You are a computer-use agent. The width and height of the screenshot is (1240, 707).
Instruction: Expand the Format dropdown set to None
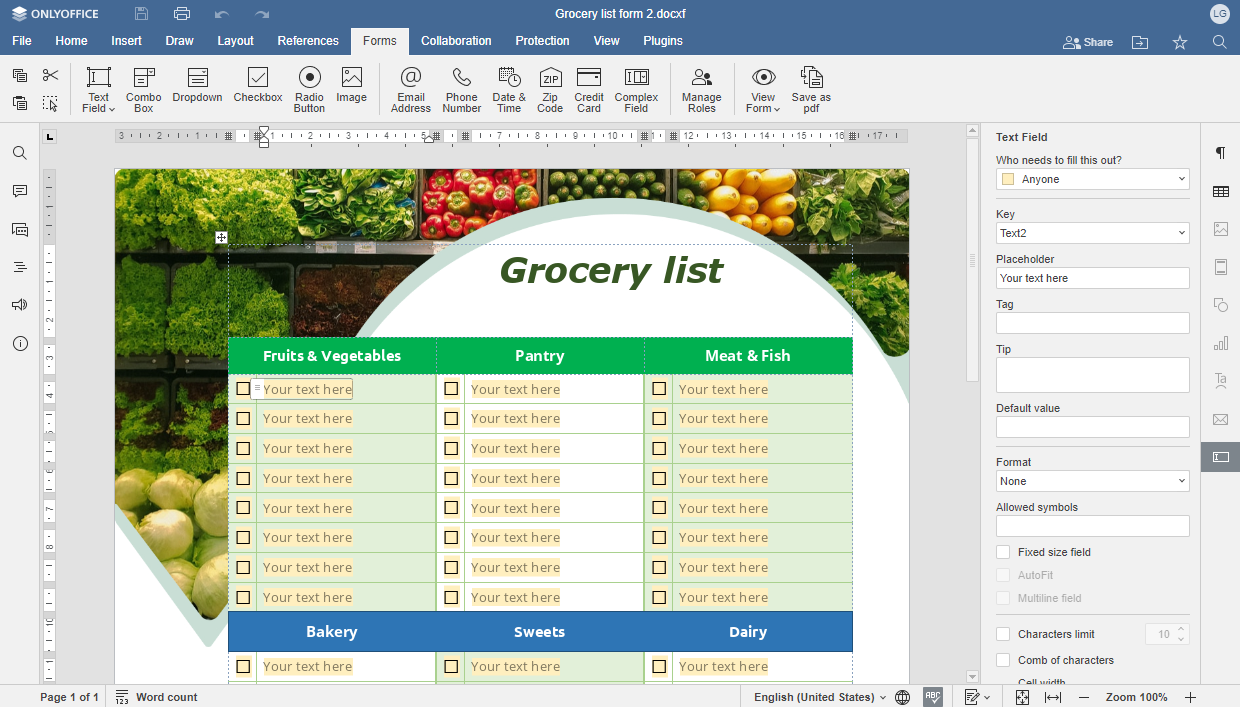tap(1181, 481)
